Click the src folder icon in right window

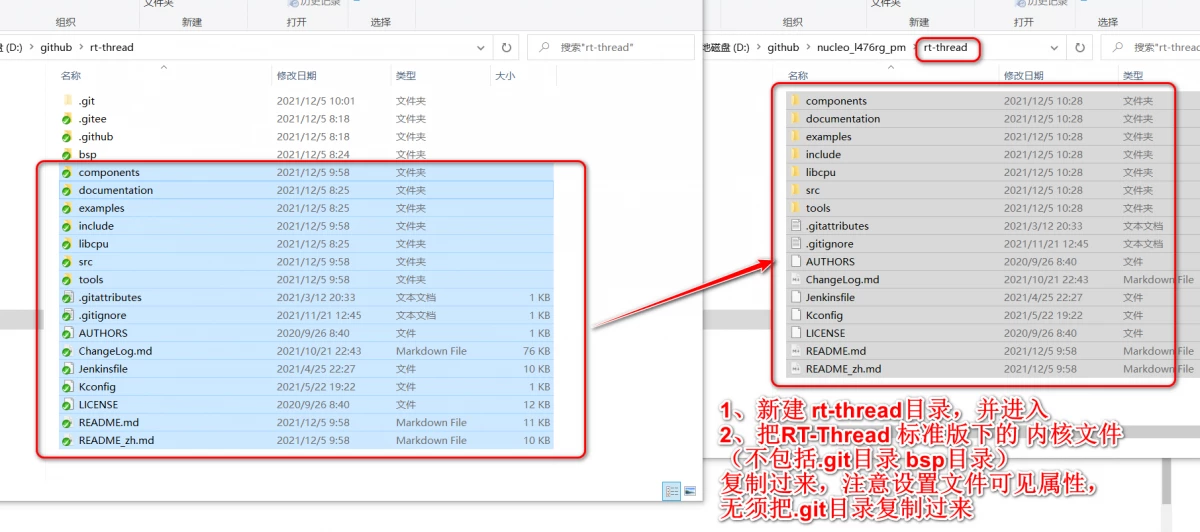pyautogui.click(x=795, y=190)
